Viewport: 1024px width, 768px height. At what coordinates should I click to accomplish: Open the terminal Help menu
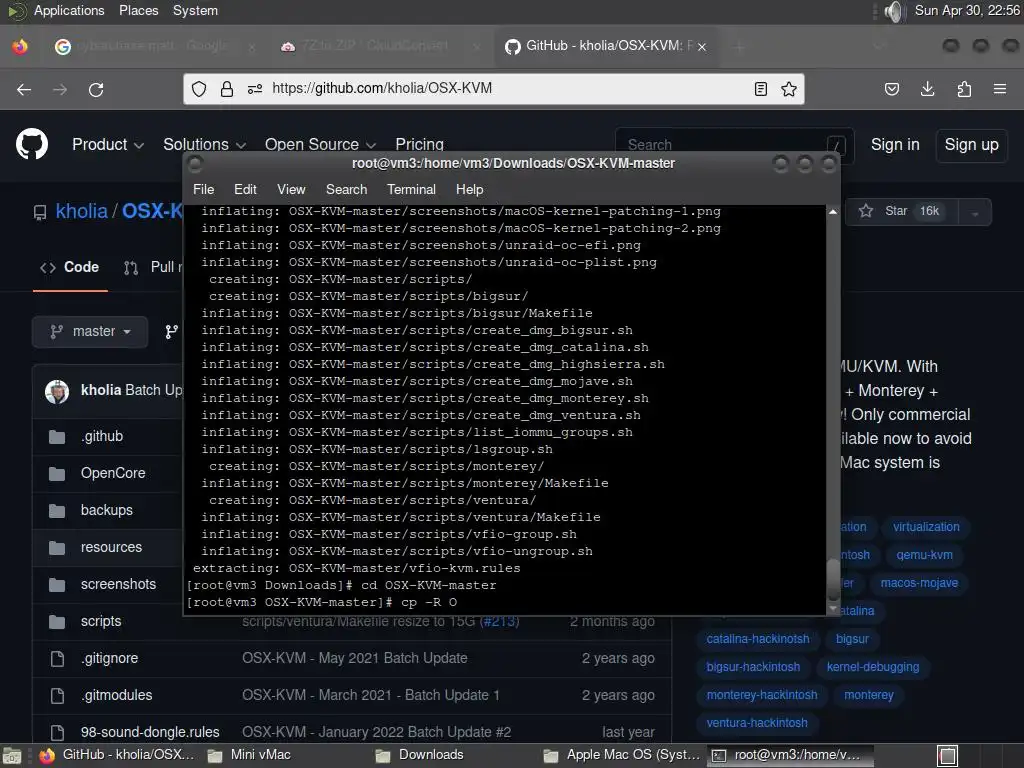[x=469, y=189]
